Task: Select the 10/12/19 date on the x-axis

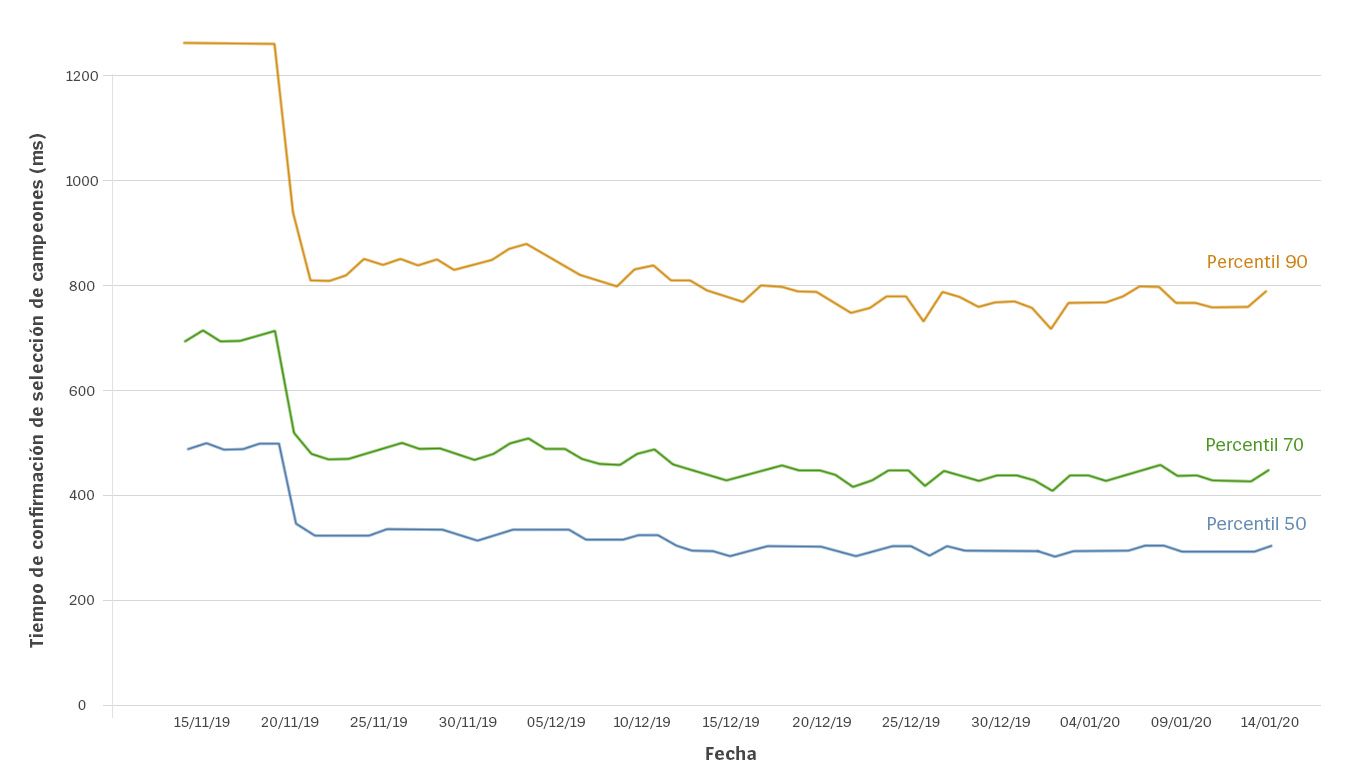Action: [642, 722]
